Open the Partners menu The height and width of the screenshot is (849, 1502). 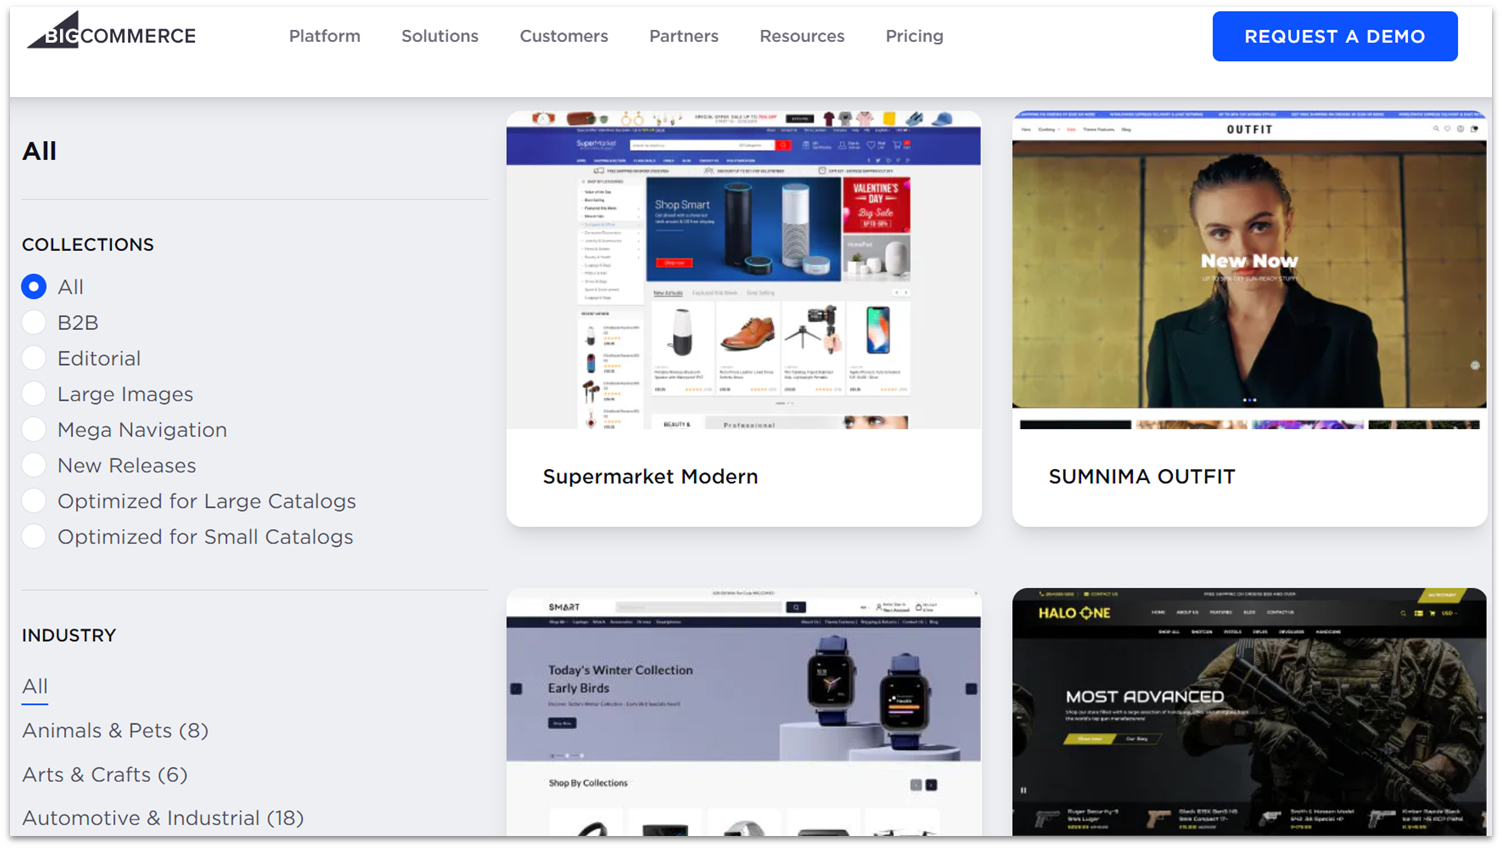pos(684,36)
